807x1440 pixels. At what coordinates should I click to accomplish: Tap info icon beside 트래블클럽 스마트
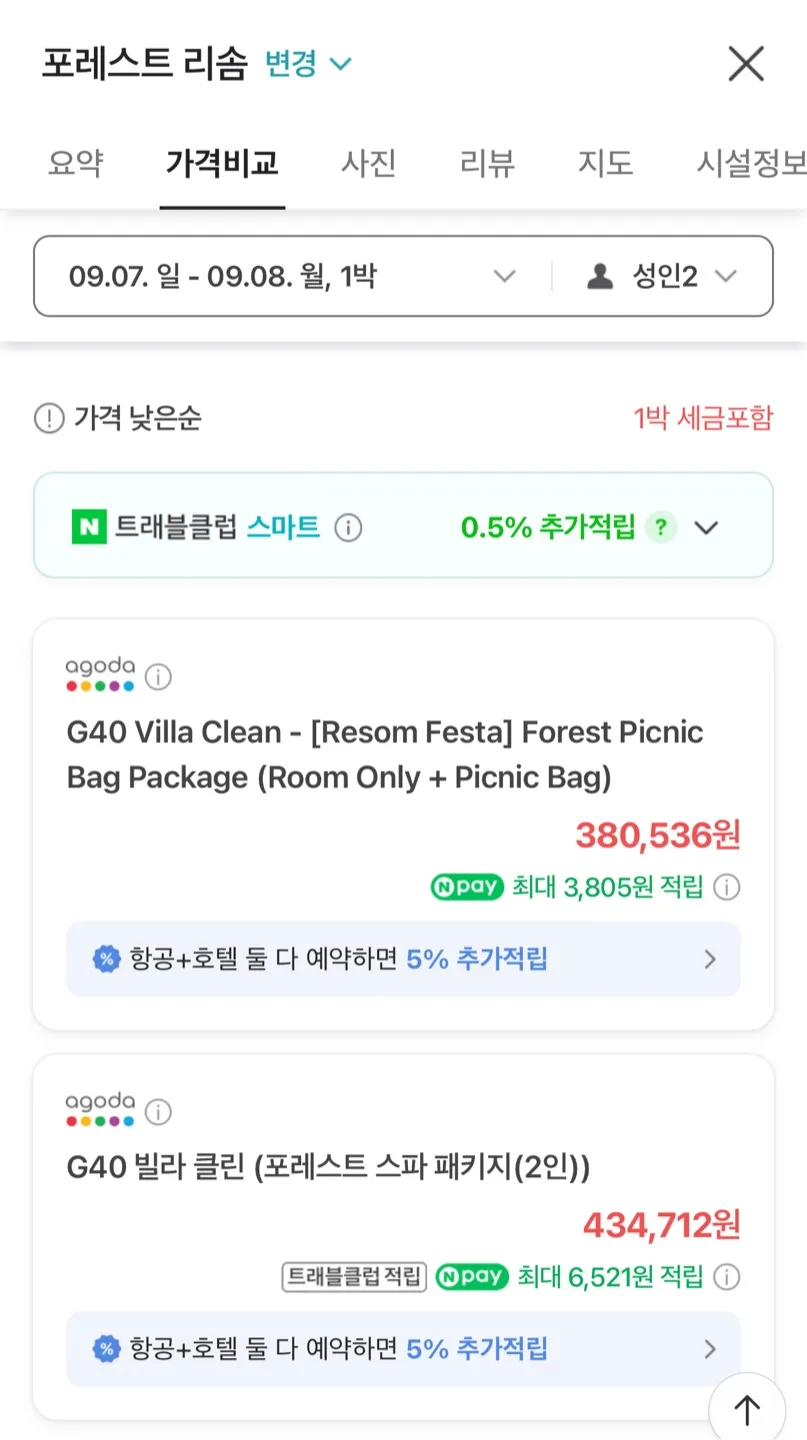348,527
